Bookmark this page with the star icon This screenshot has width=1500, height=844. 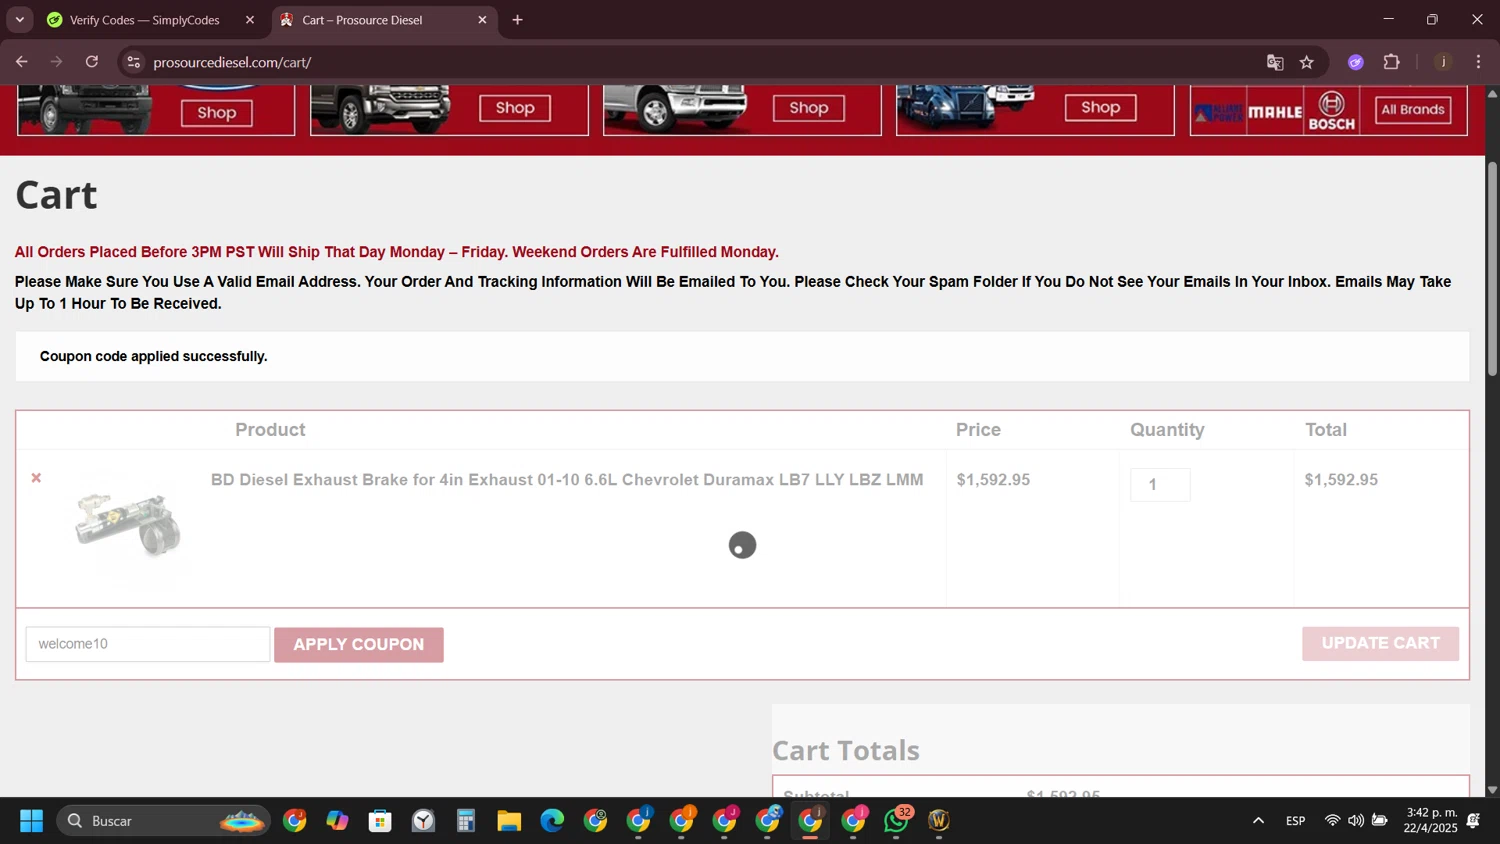coord(1307,62)
